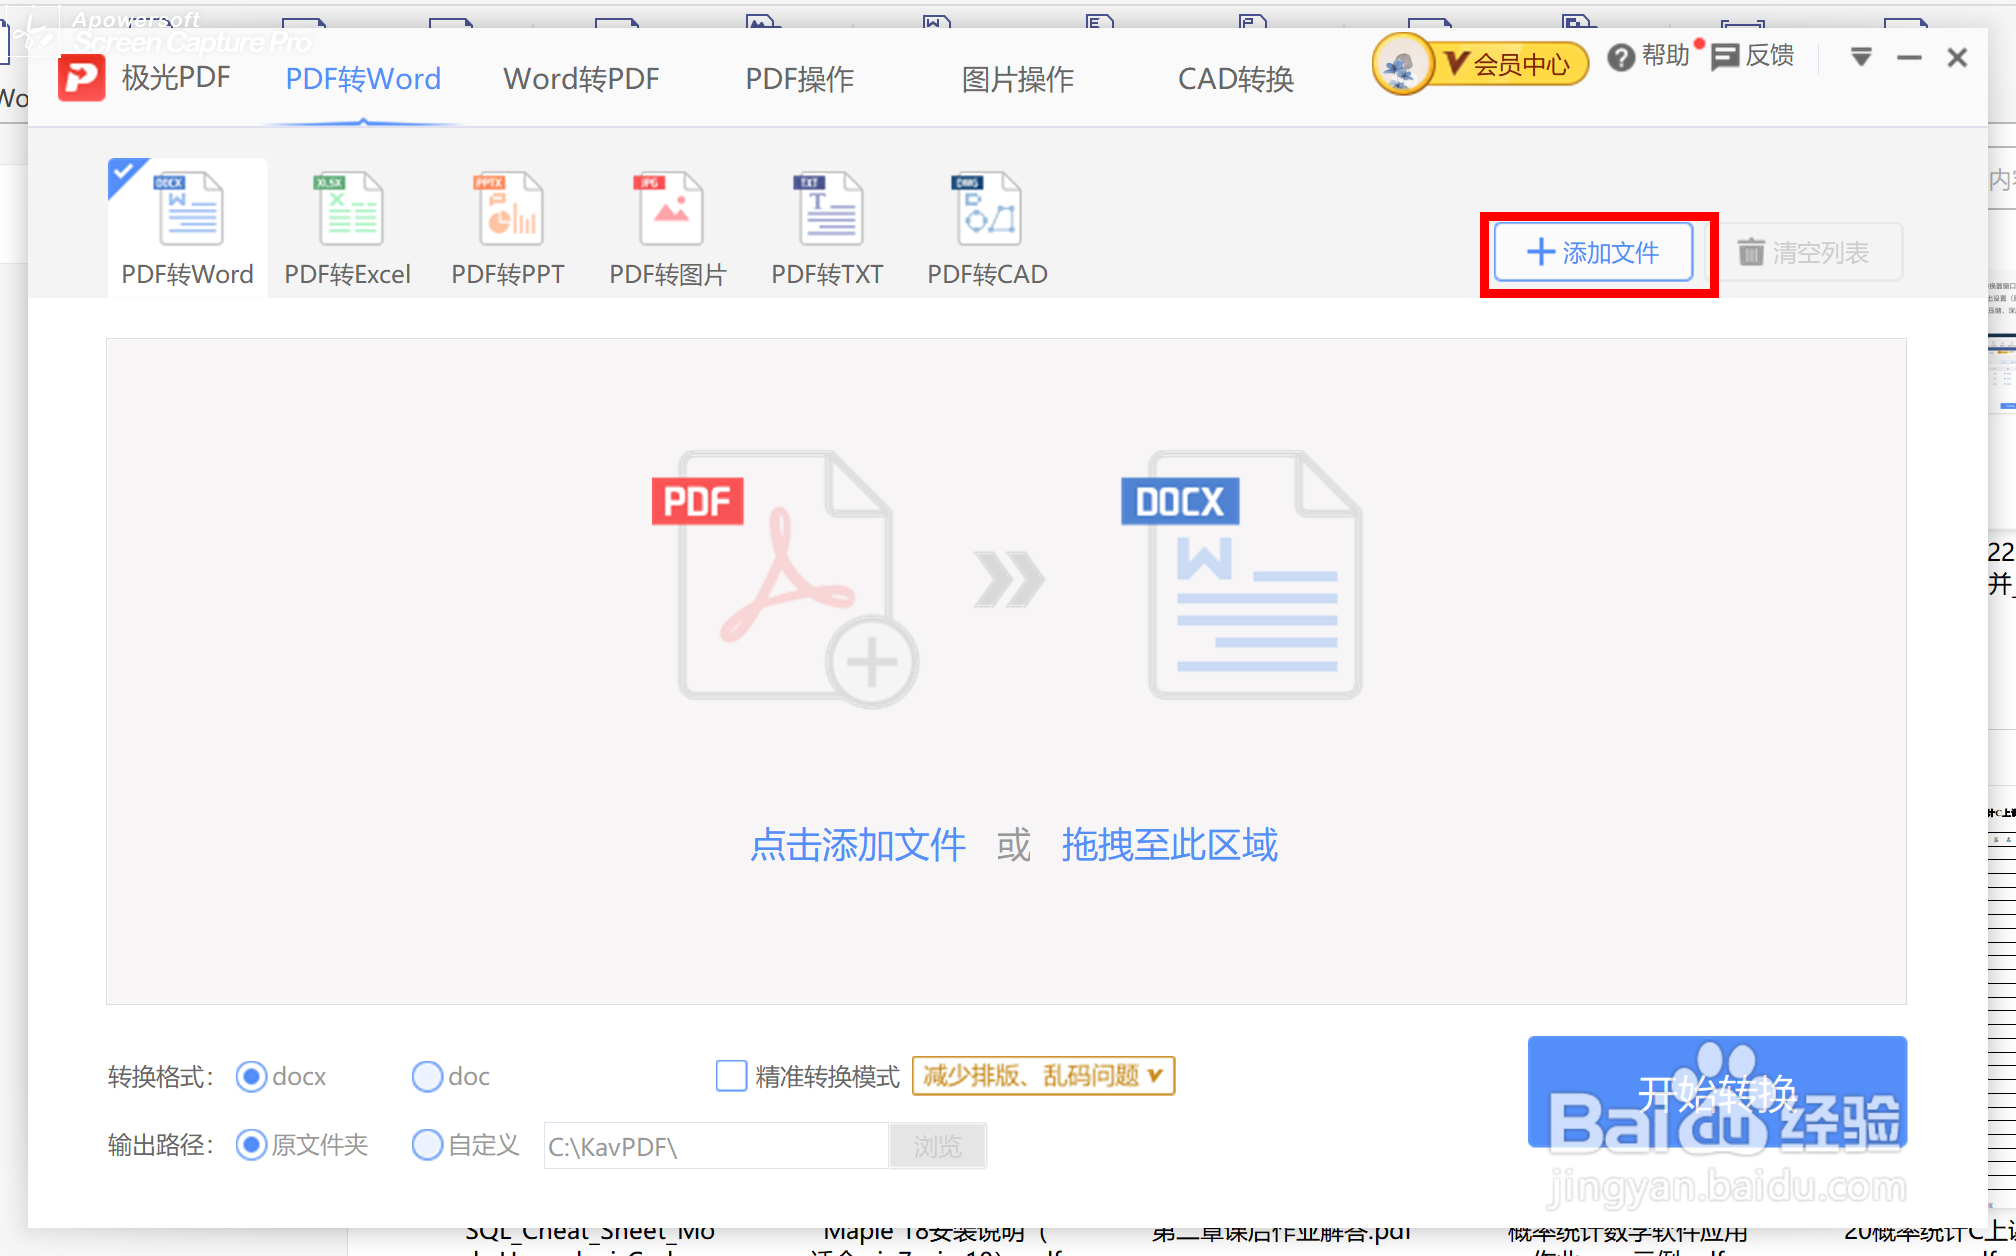Click the 清空列表 button
This screenshot has width=2016, height=1256.
point(1803,252)
